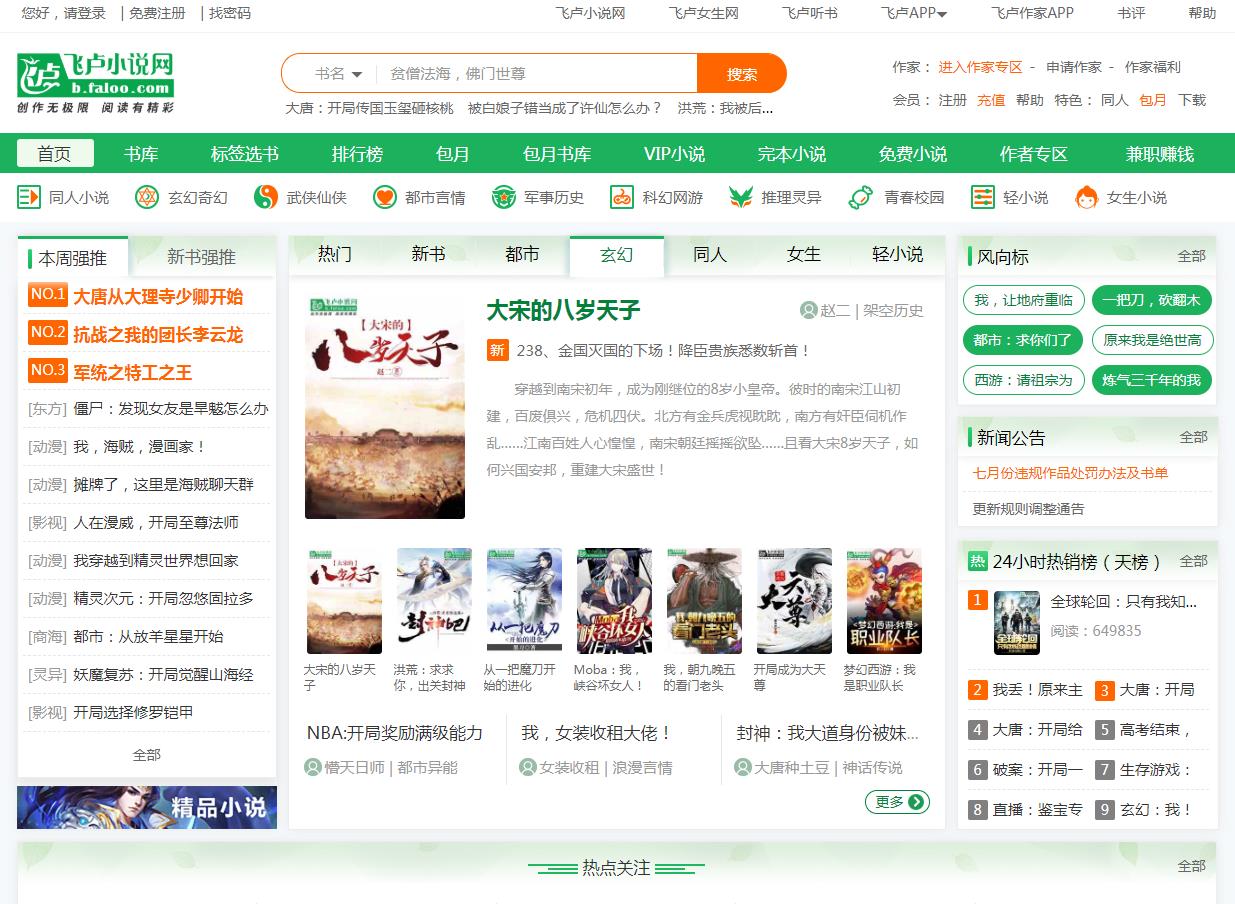Click the 更多 button
The height and width of the screenshot is (904, 1235).
897,802
